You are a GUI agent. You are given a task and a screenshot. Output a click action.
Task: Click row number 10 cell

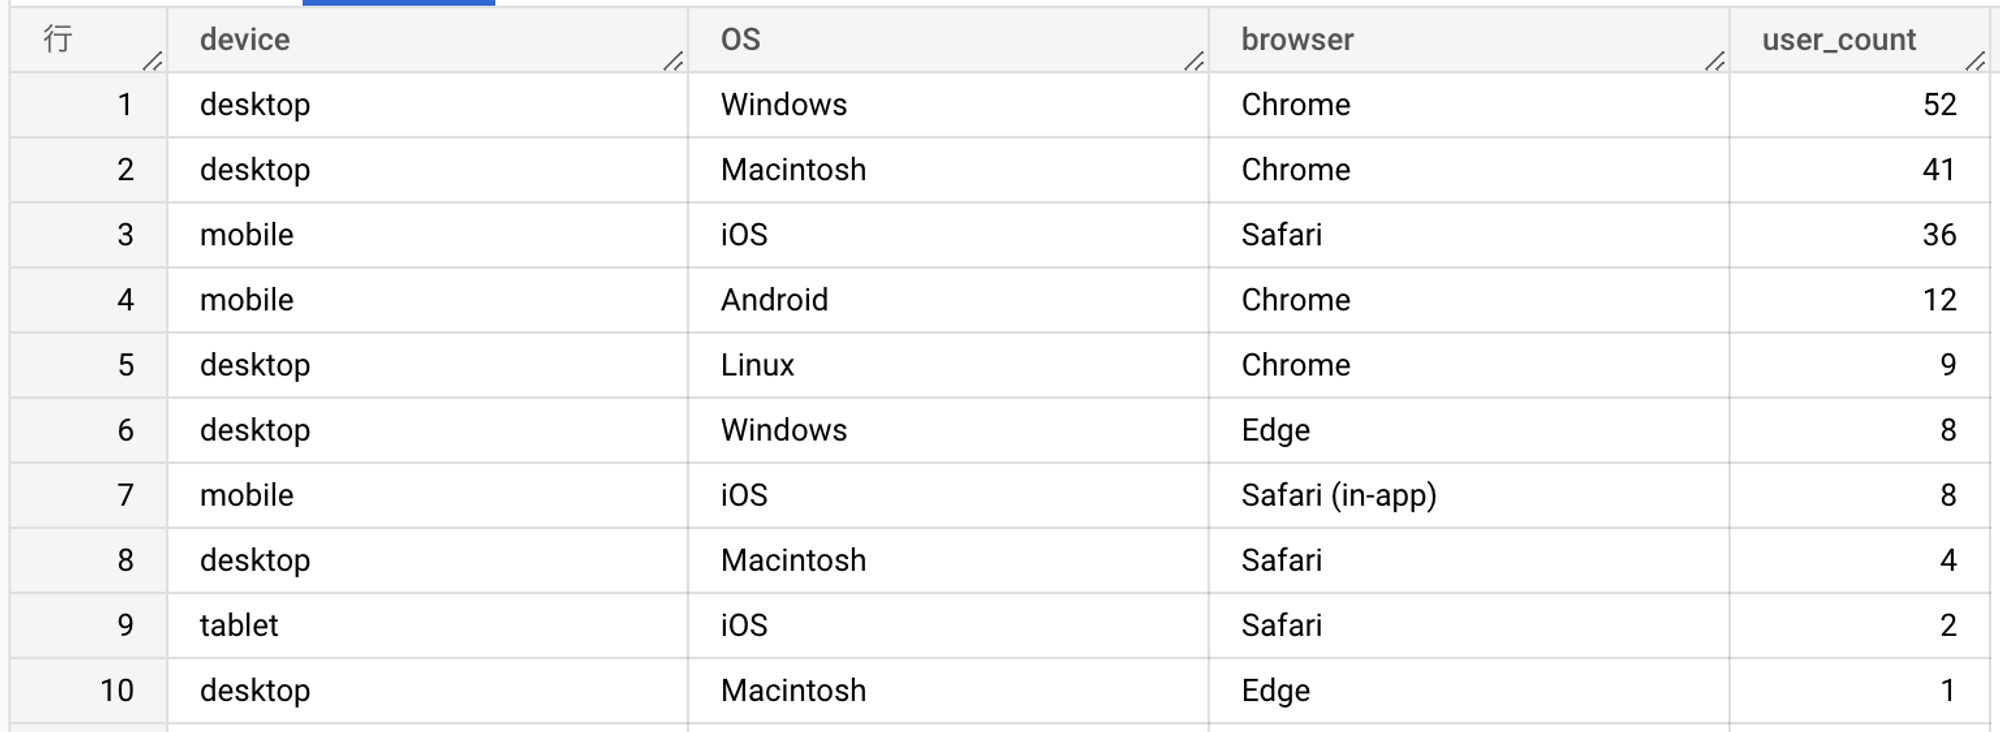89,691
